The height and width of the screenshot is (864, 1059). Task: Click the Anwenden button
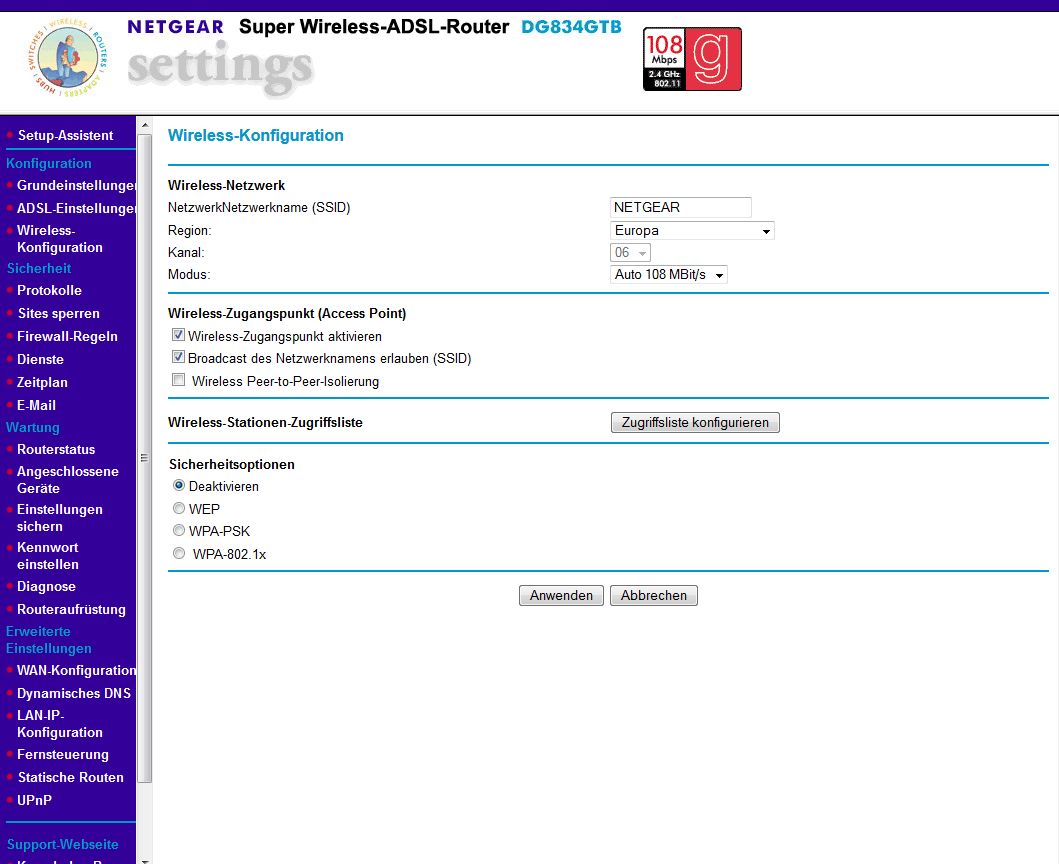click(561, 595)
